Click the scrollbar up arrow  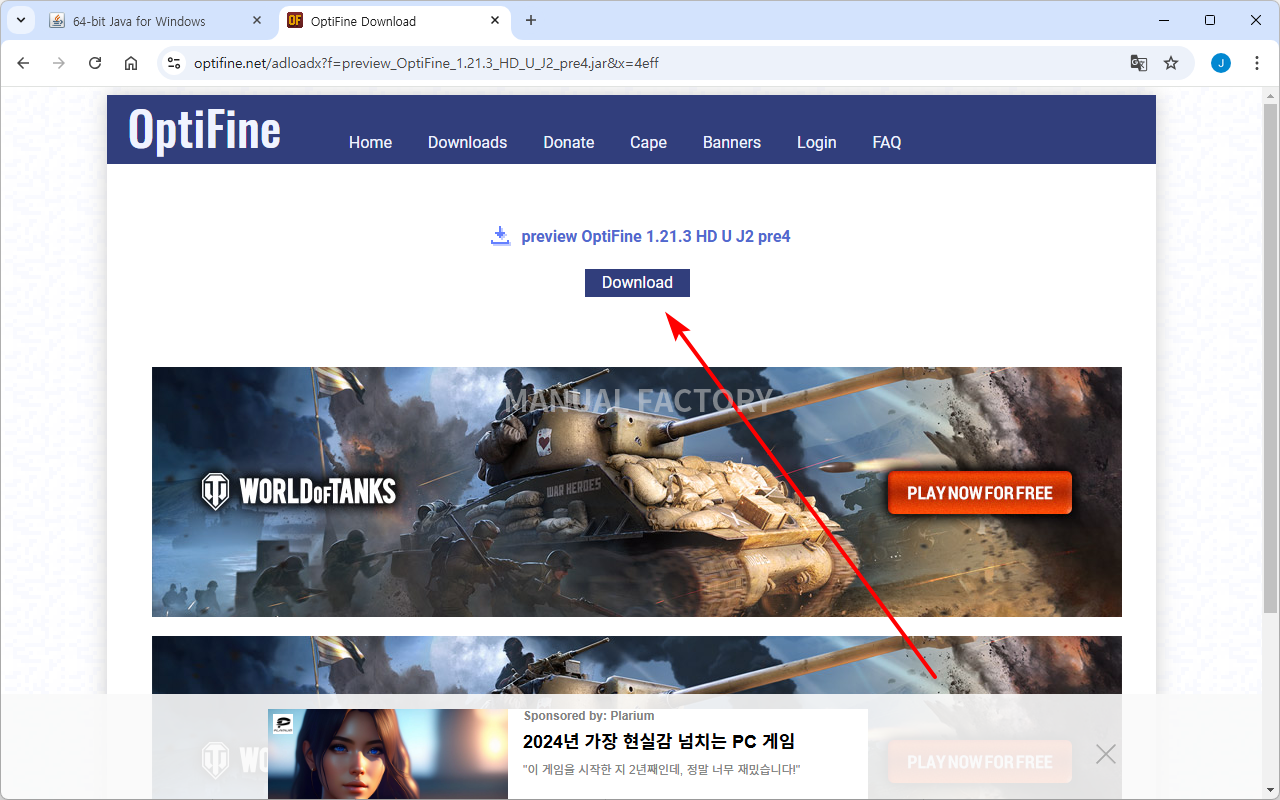1271,96
